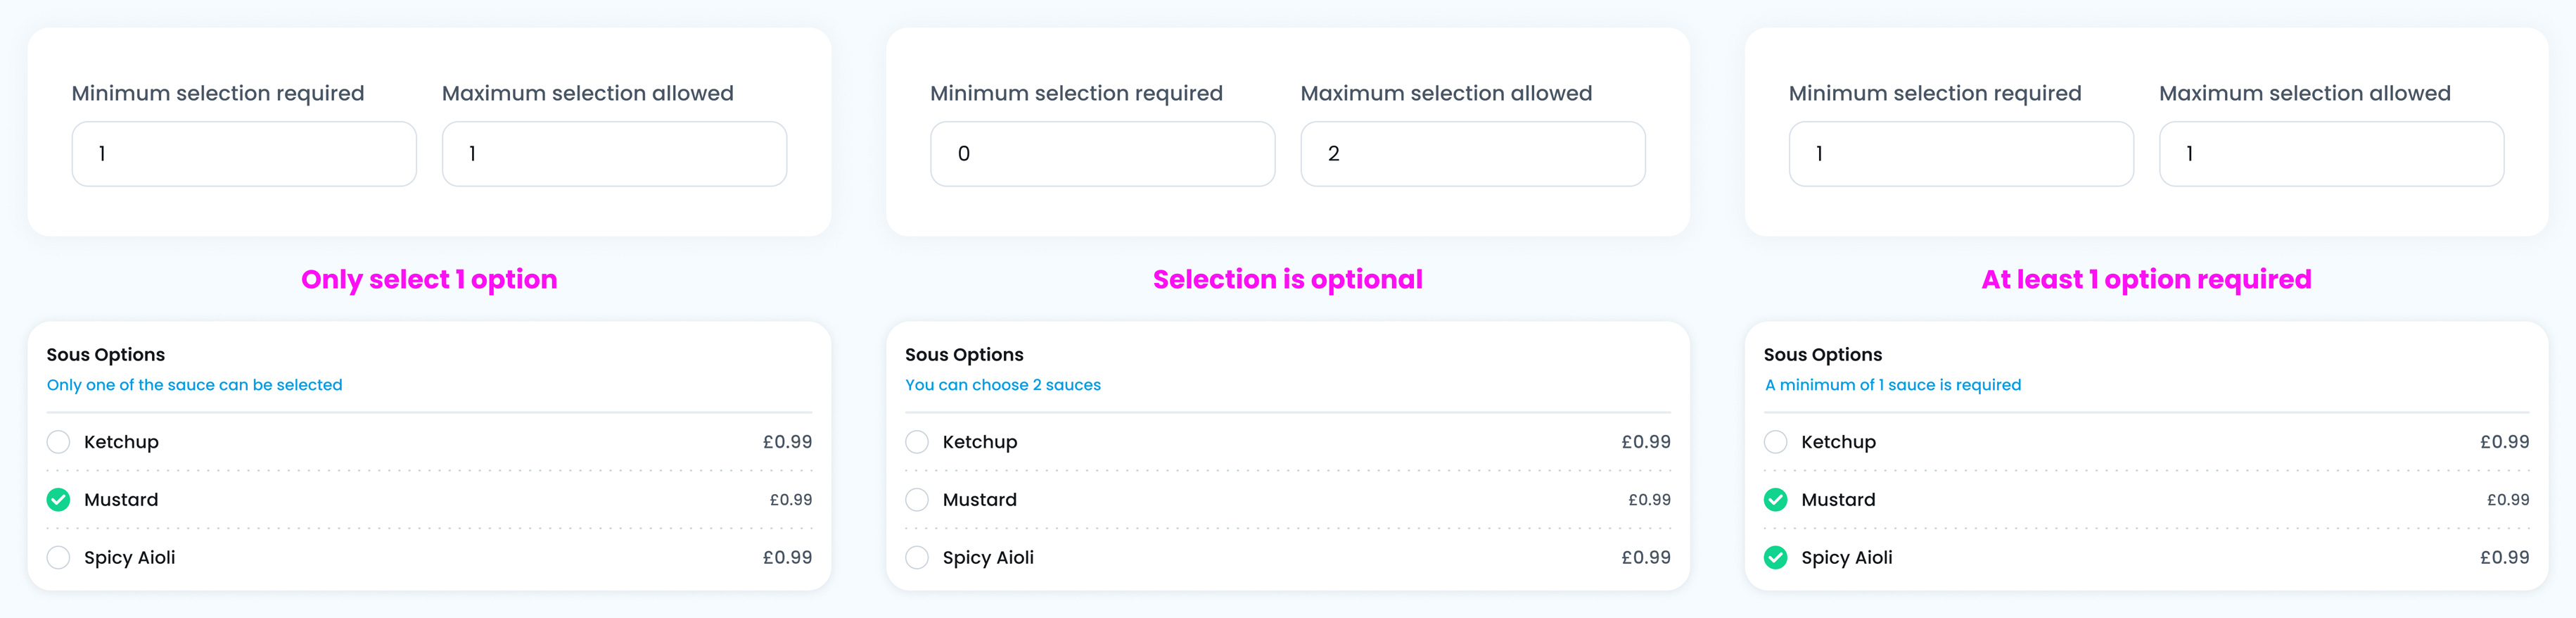The image size is (2576, 618).
Task: Click Maximum selection field above 'At least 1 option required'
Action: pyautogui.click(x=2331, y=154)
